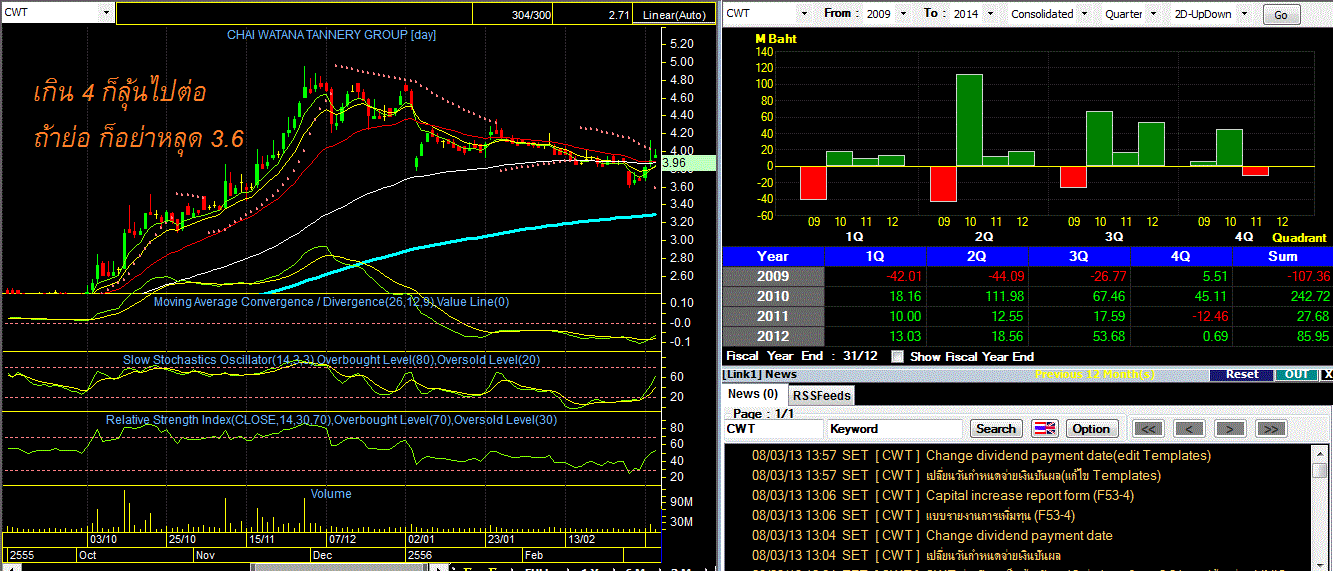Click the Reset button in news header
Image resolution: width=1333 pixels, height=571 pixels.
tap(1241, 374)
